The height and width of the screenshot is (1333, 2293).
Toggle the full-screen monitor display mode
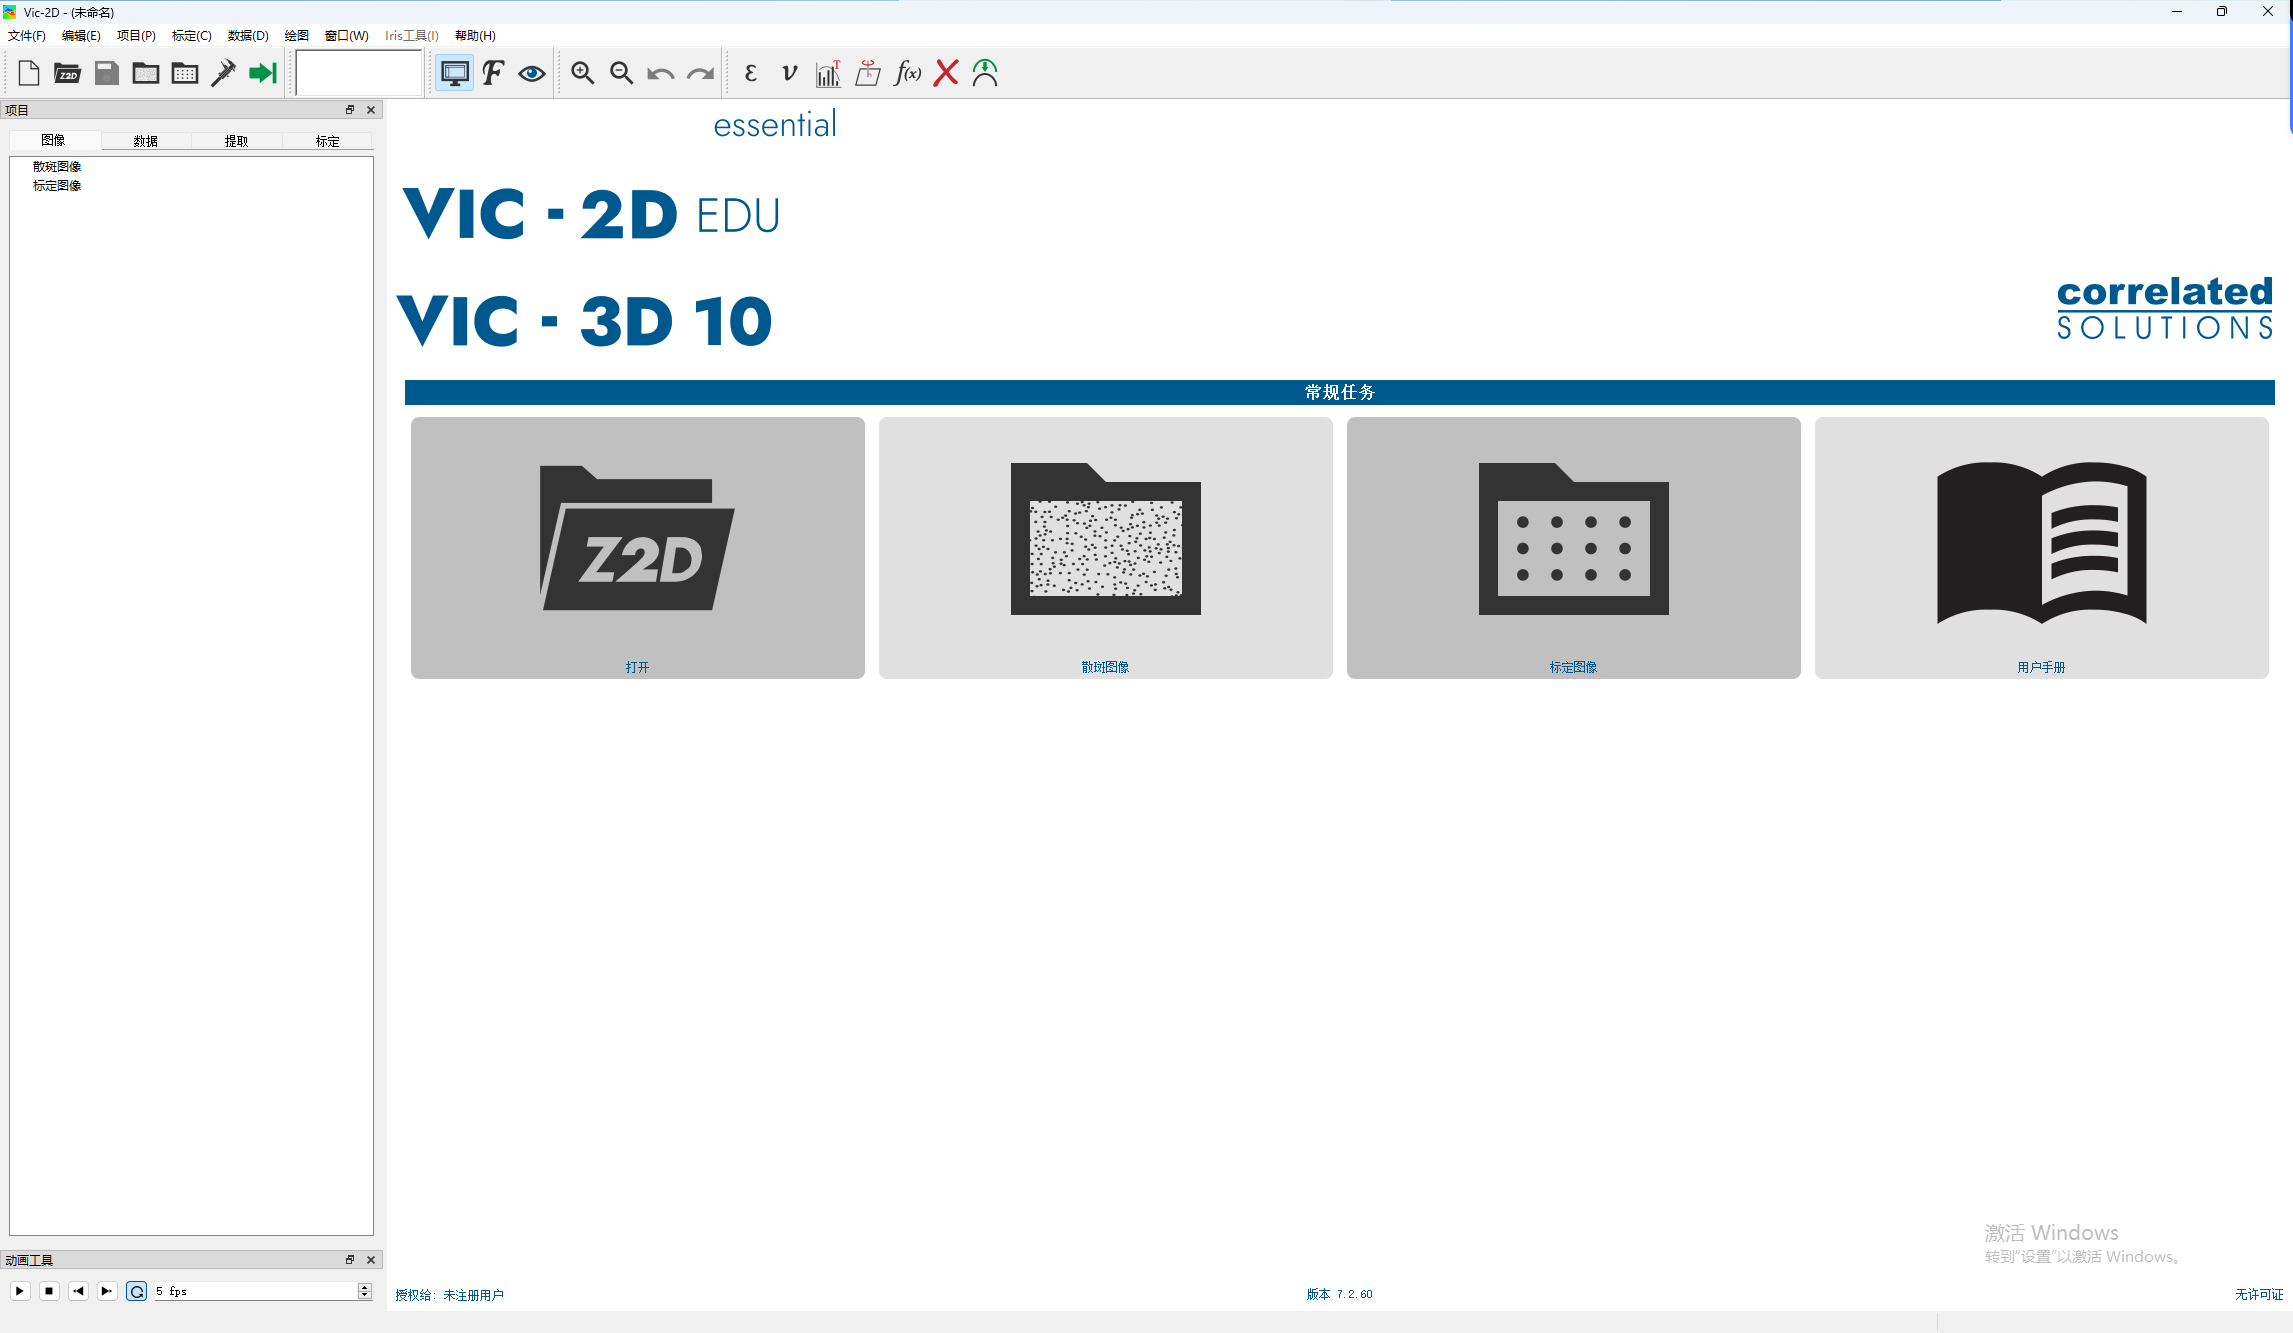click(x=455, y=72)
